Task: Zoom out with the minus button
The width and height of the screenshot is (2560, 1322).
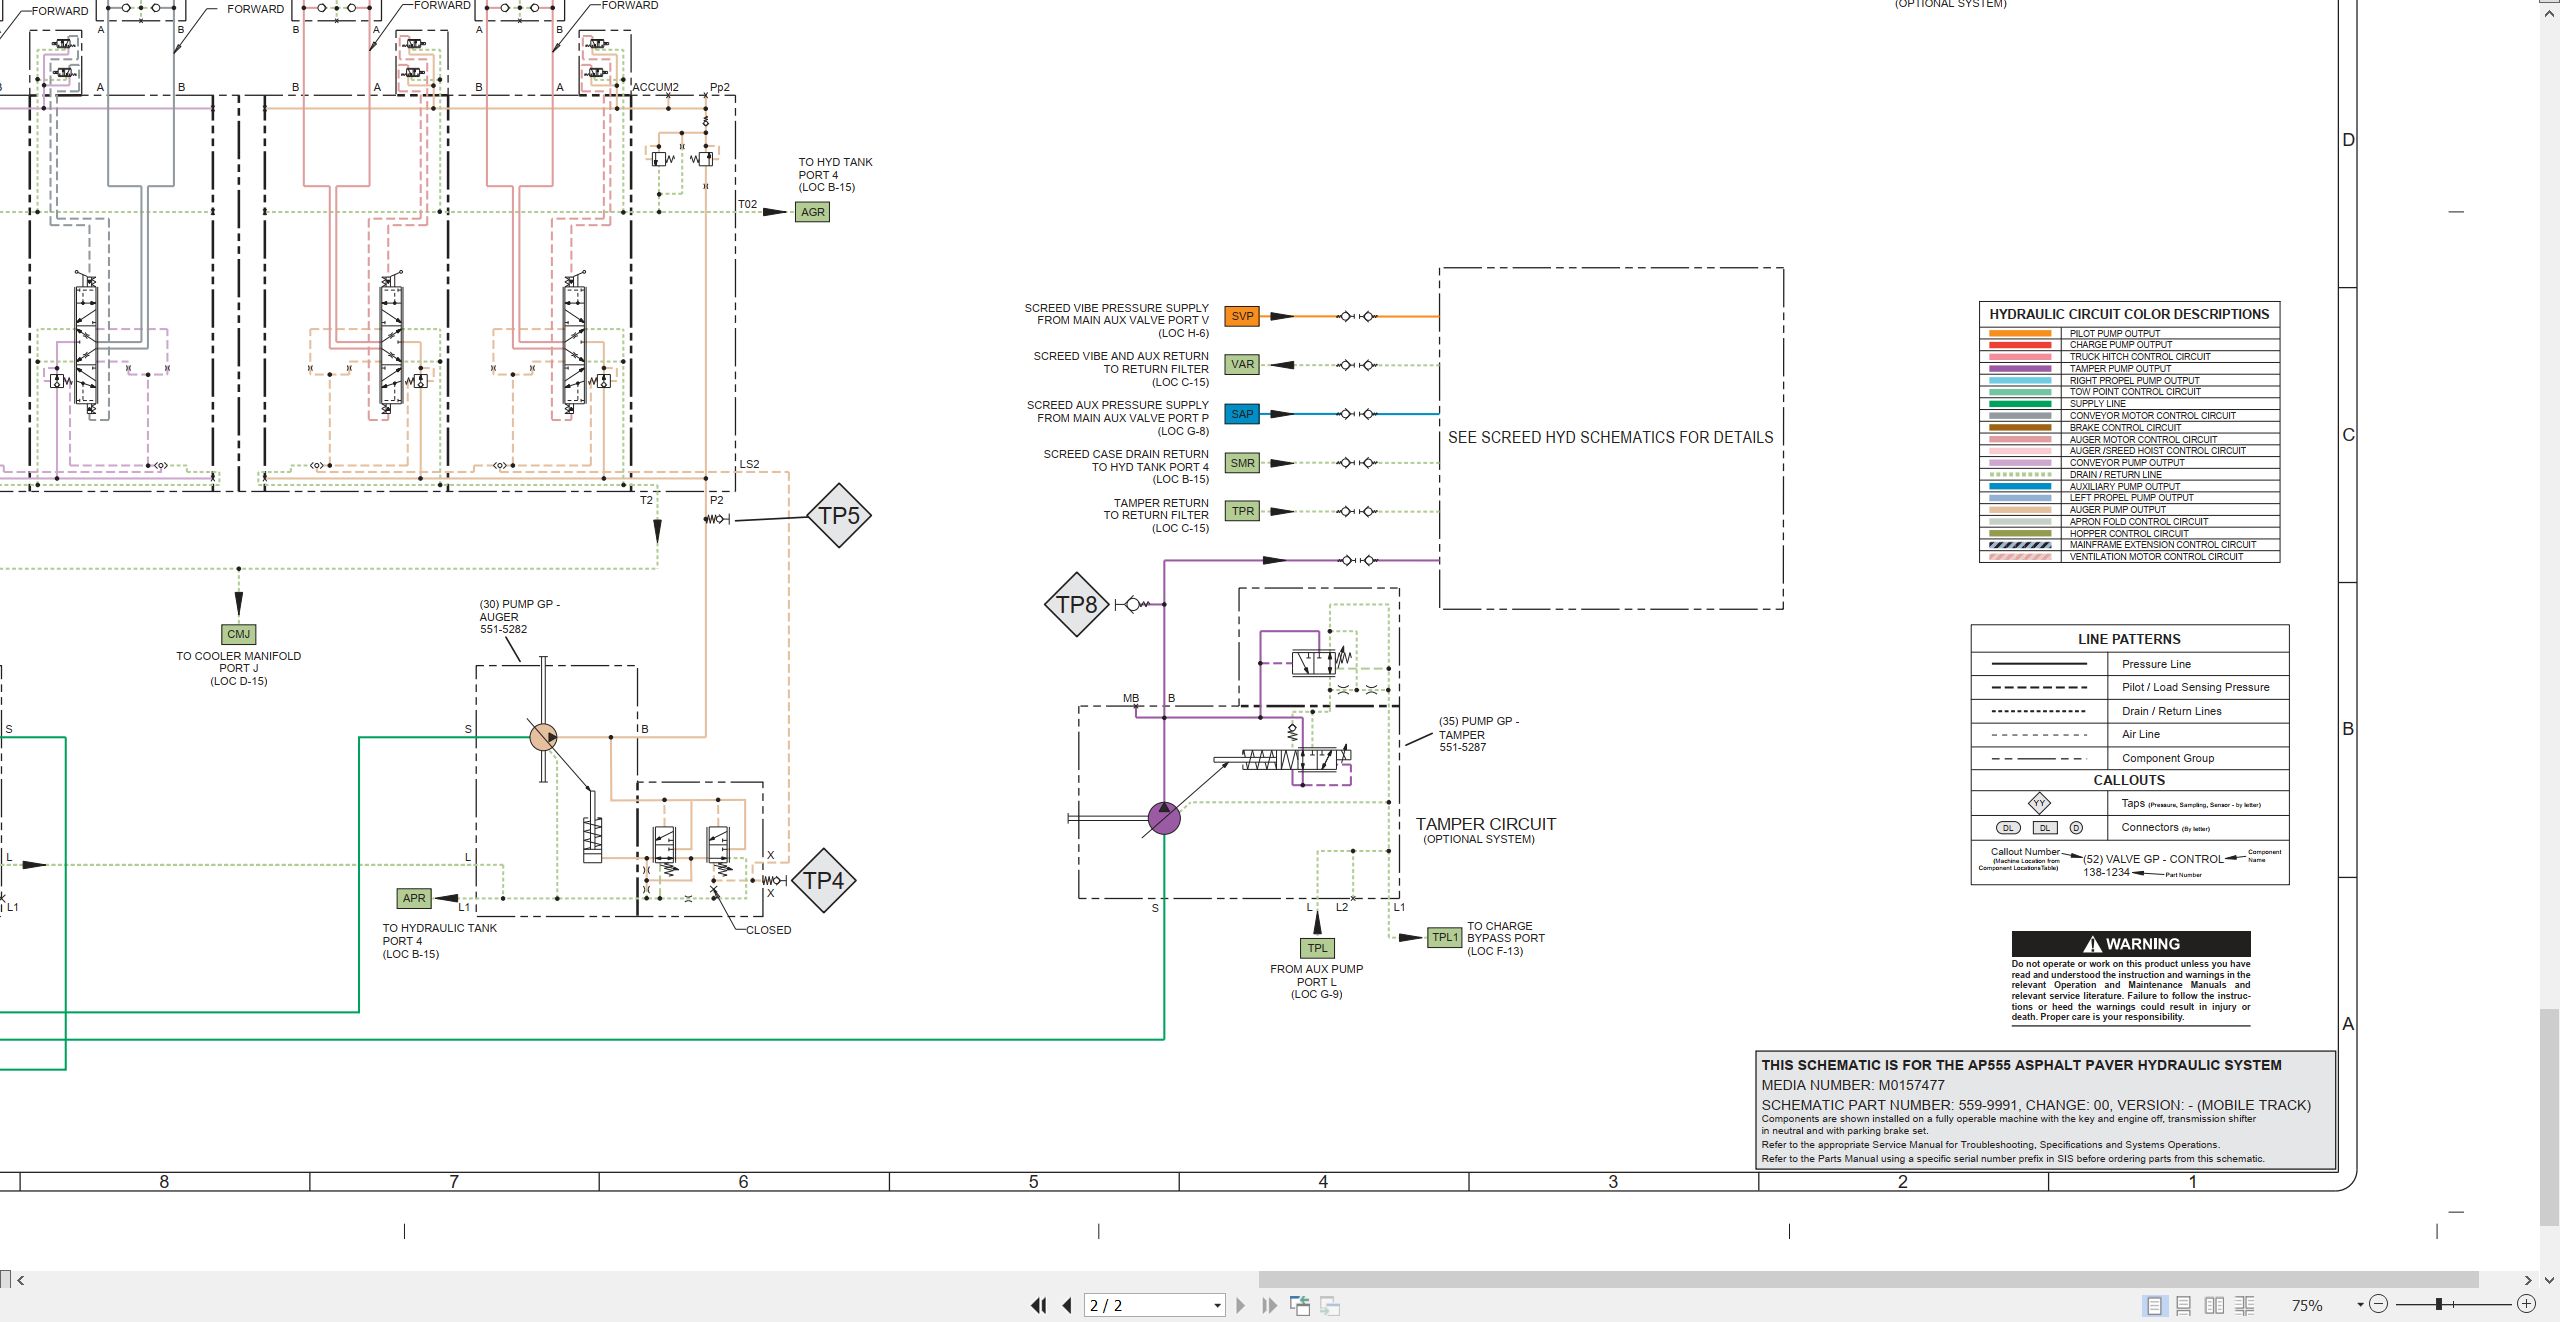Action: pos(2379,1304)
